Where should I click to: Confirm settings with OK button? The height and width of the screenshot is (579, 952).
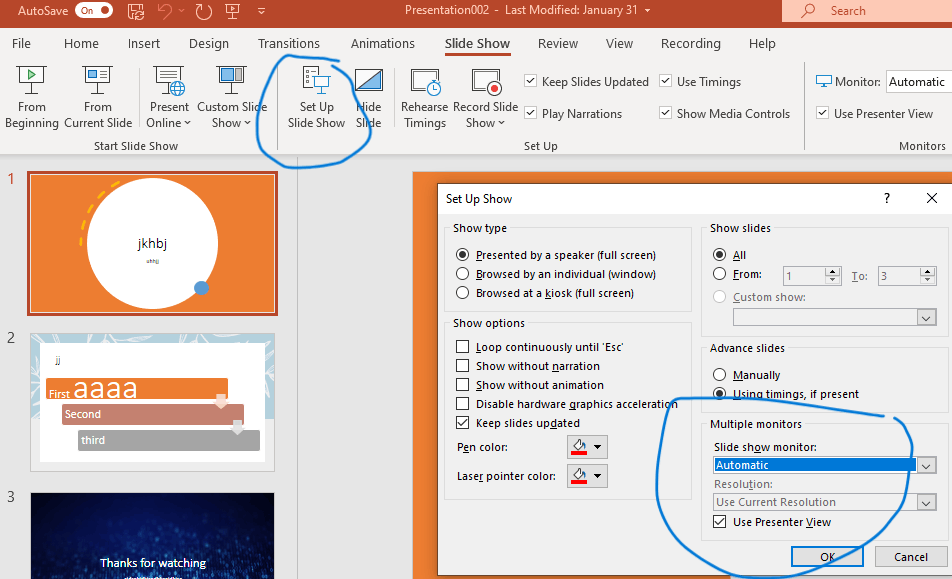(x=827, y=556)
